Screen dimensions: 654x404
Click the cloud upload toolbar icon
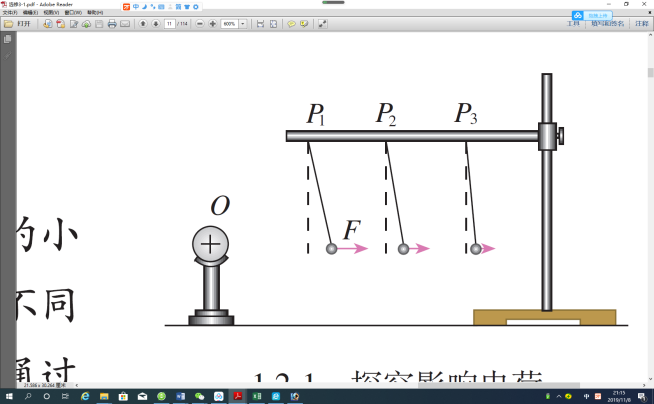86,24
